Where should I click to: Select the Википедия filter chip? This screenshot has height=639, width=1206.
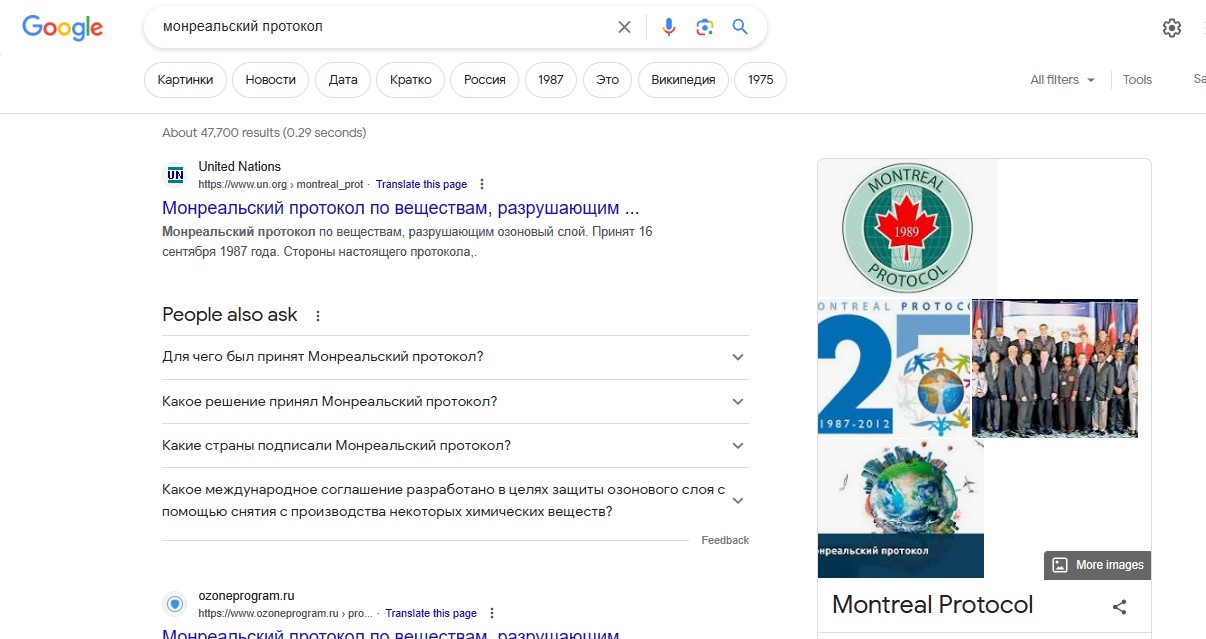point(683,80)
